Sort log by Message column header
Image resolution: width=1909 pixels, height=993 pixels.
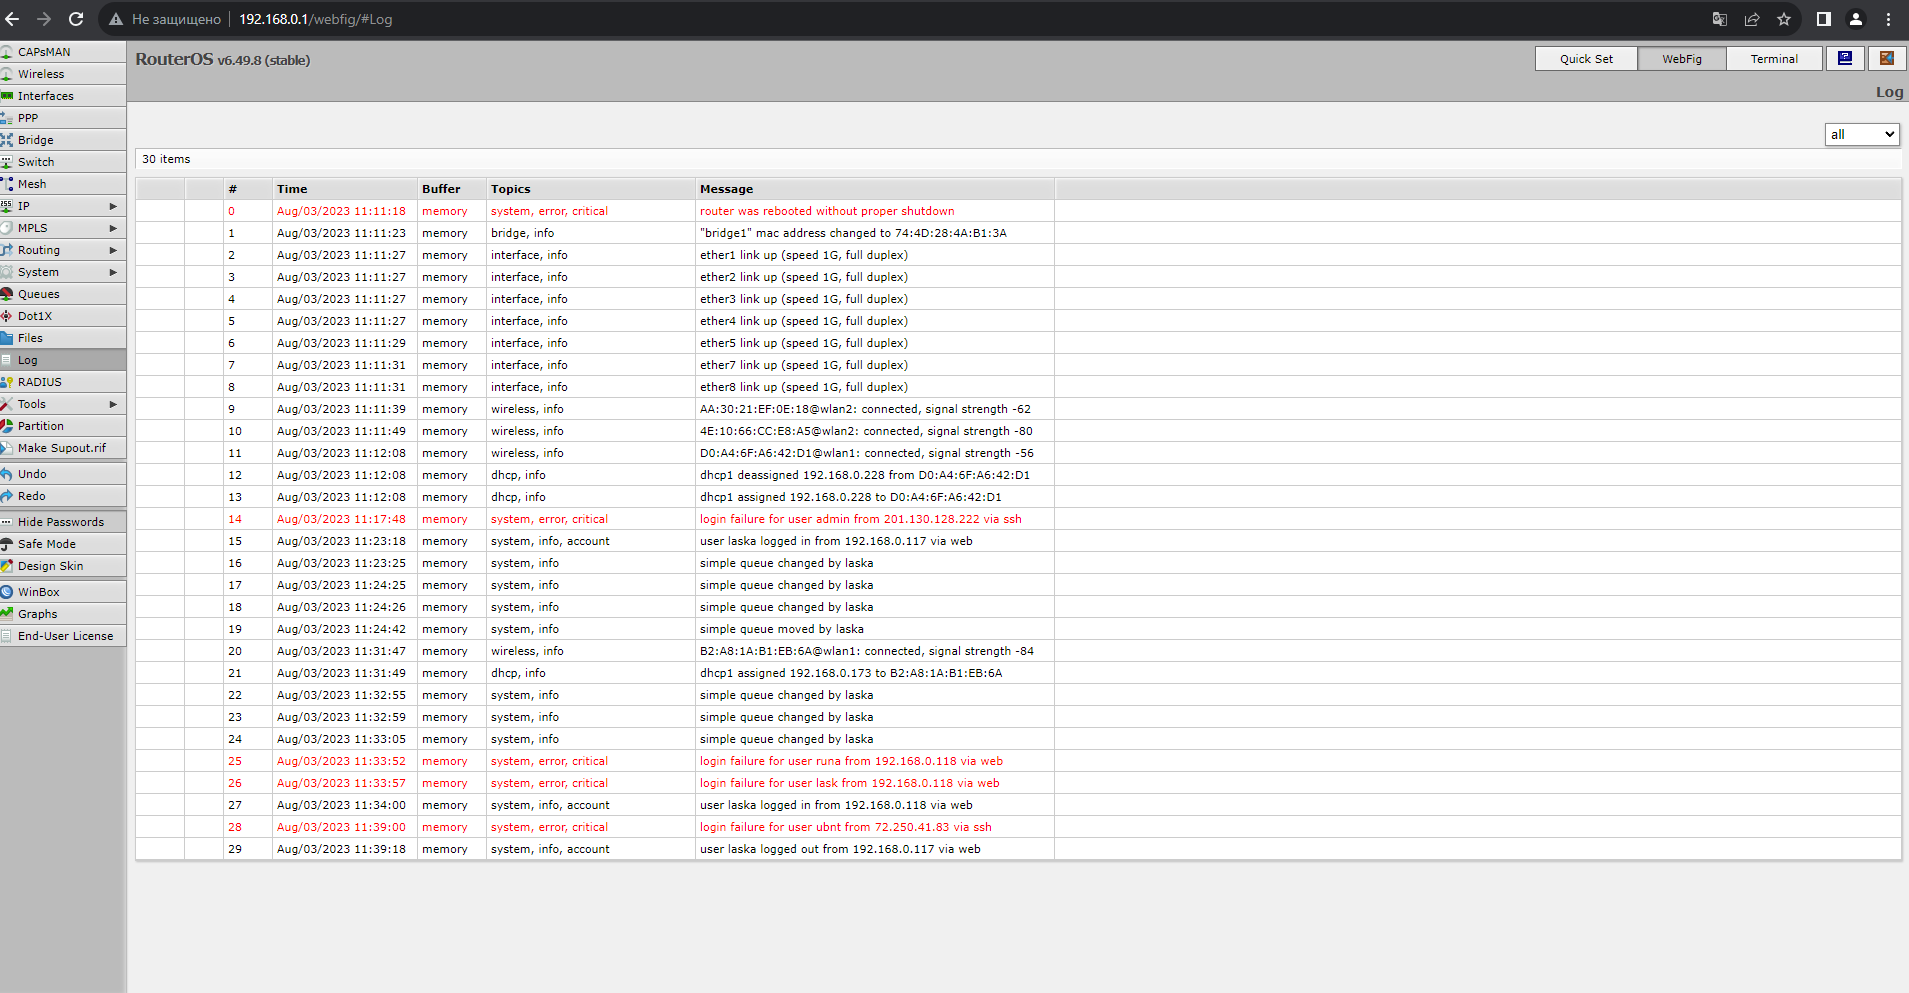pyautogui.click(x=875, y=189)
